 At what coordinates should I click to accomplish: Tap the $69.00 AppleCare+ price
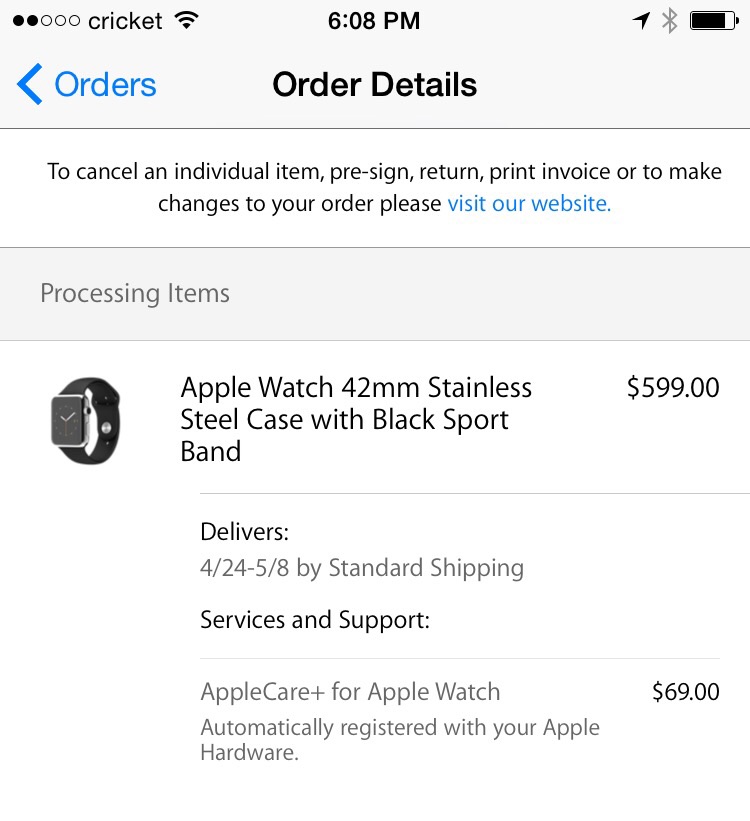685,692
